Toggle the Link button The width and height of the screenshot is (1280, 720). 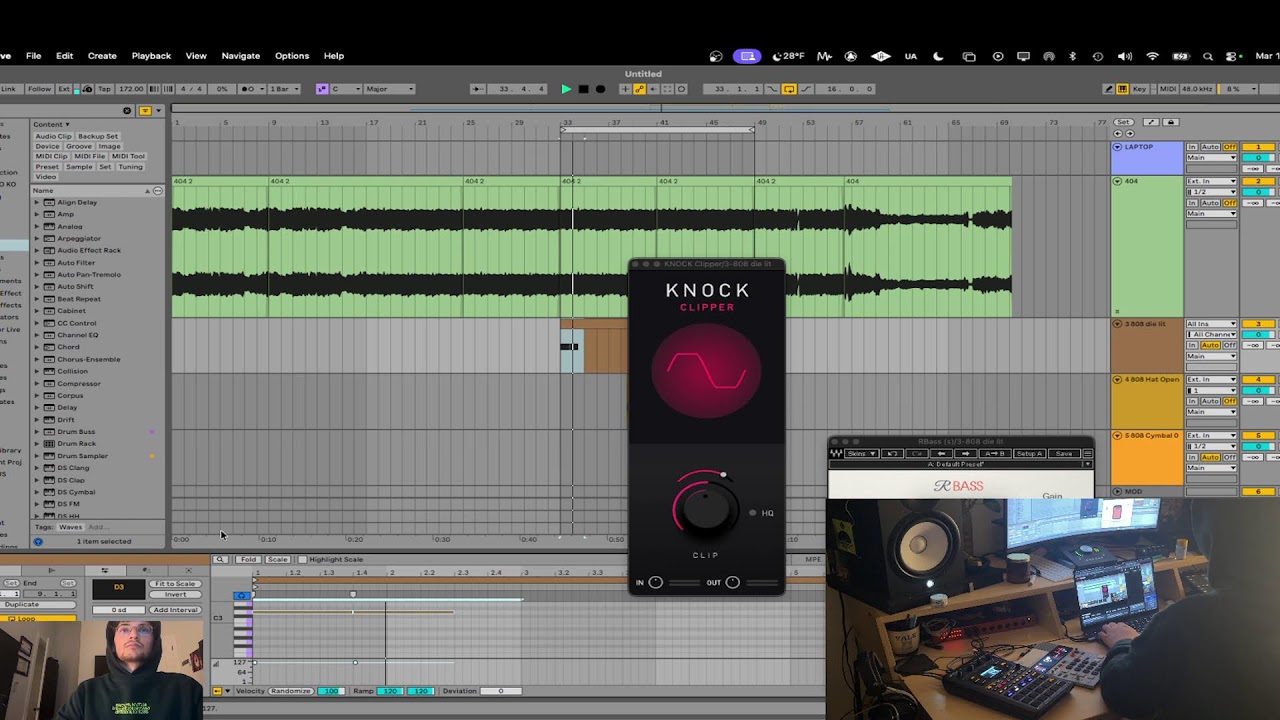[x=10, y=89]
